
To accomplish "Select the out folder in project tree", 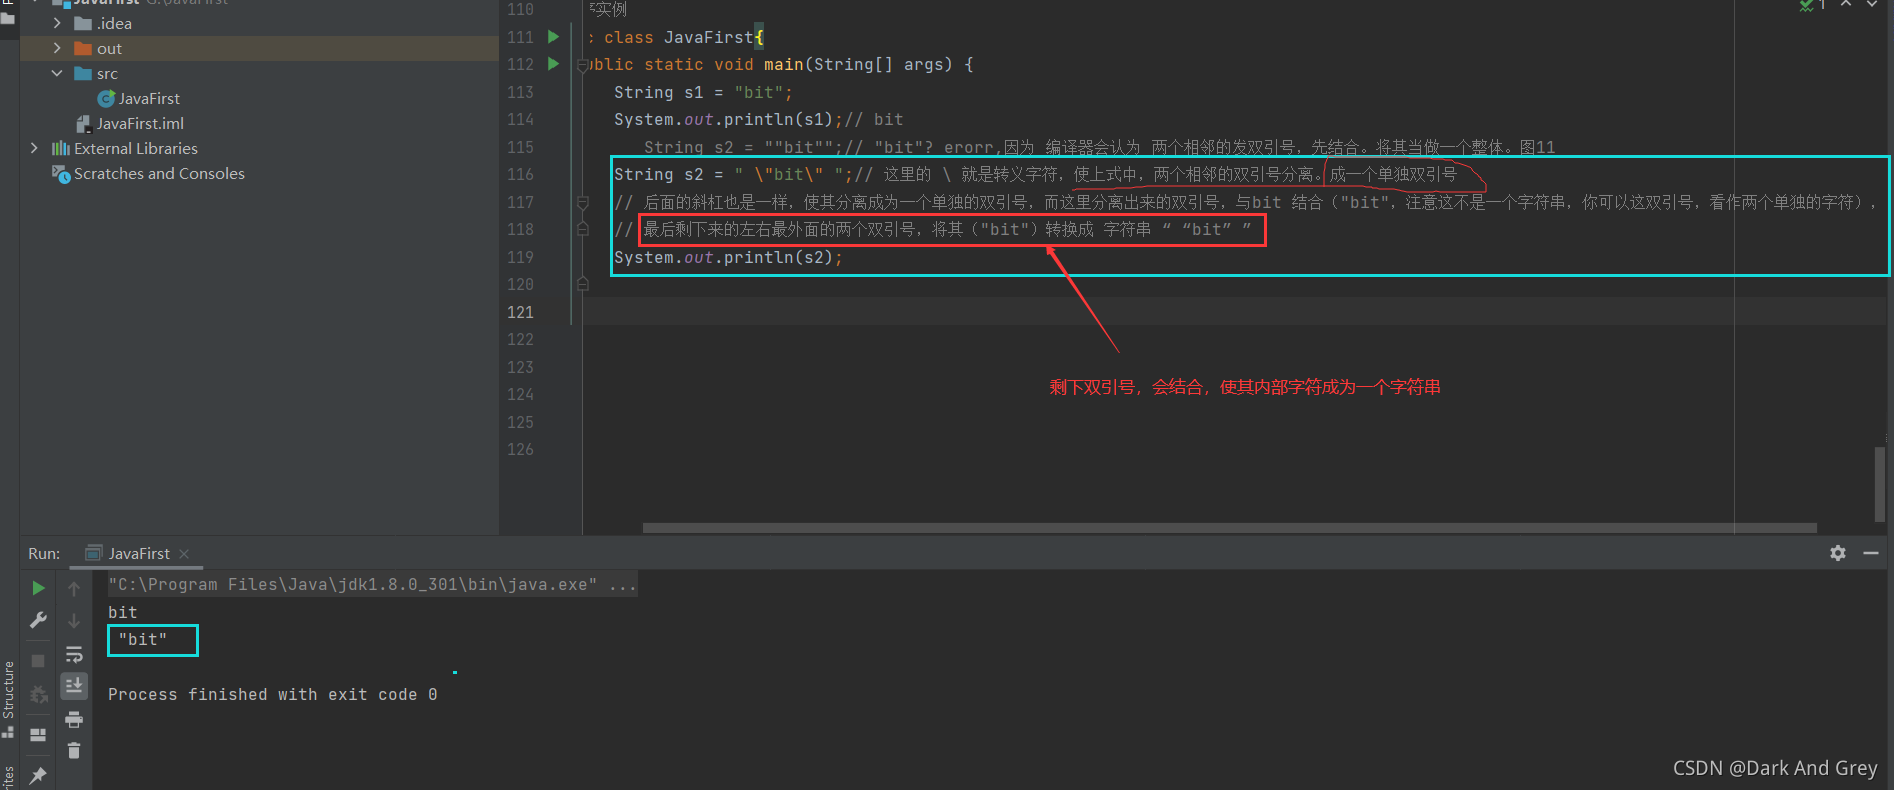I will pos(109,48).
